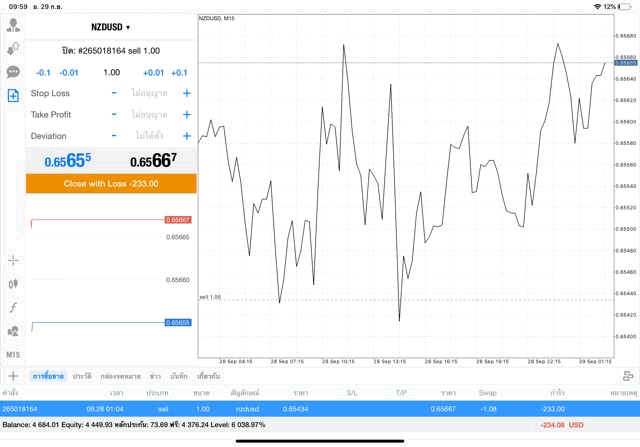Open the accounts profile icon in sidebar
This screenshot has height=447, width=640.
coord(13,23)
